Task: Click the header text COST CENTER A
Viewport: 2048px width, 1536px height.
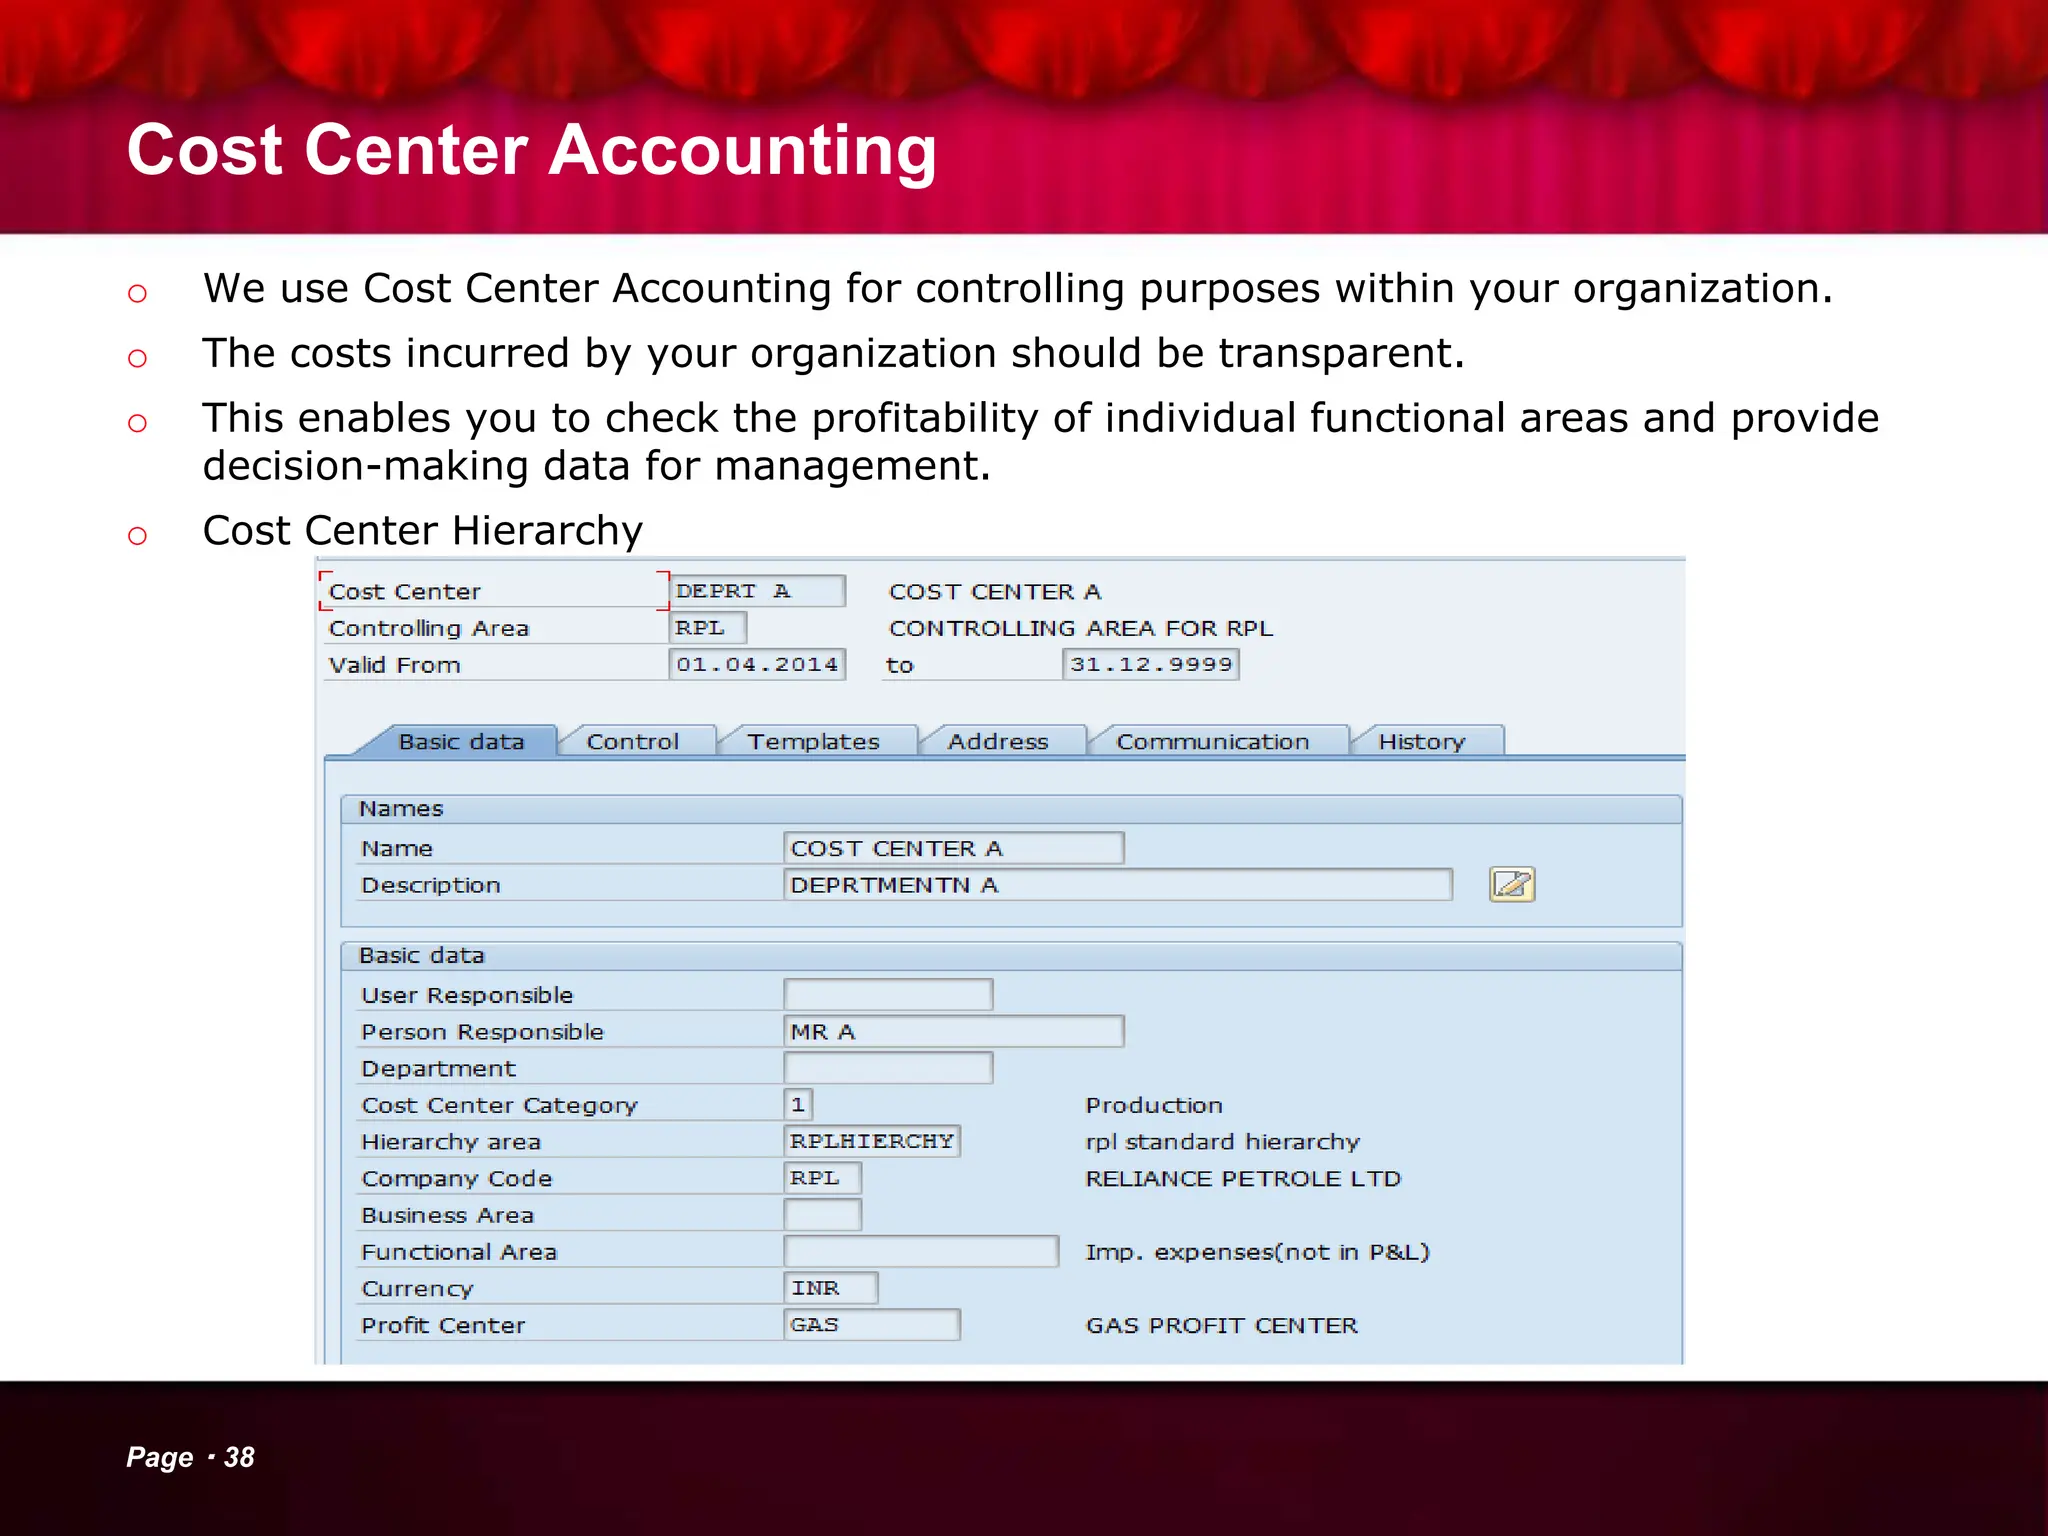Action: pos(995,592)
